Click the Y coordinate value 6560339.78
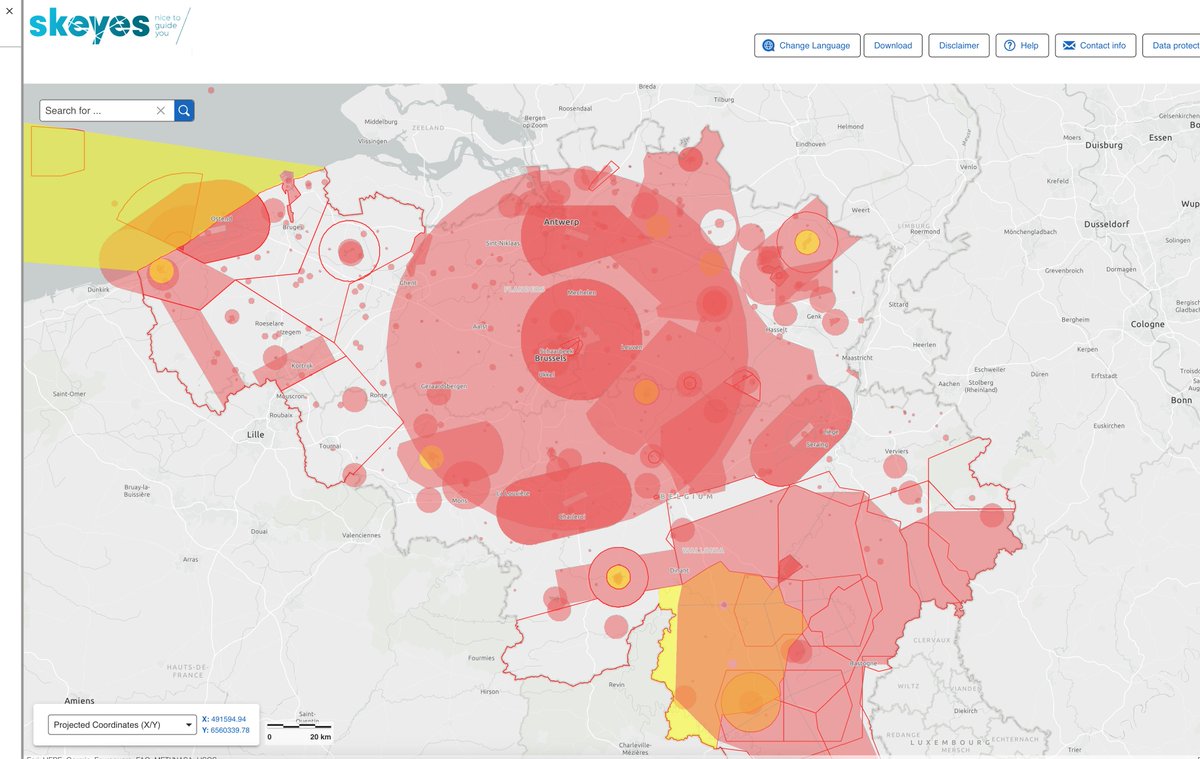1200x759 pixels. tap(230, 731)
